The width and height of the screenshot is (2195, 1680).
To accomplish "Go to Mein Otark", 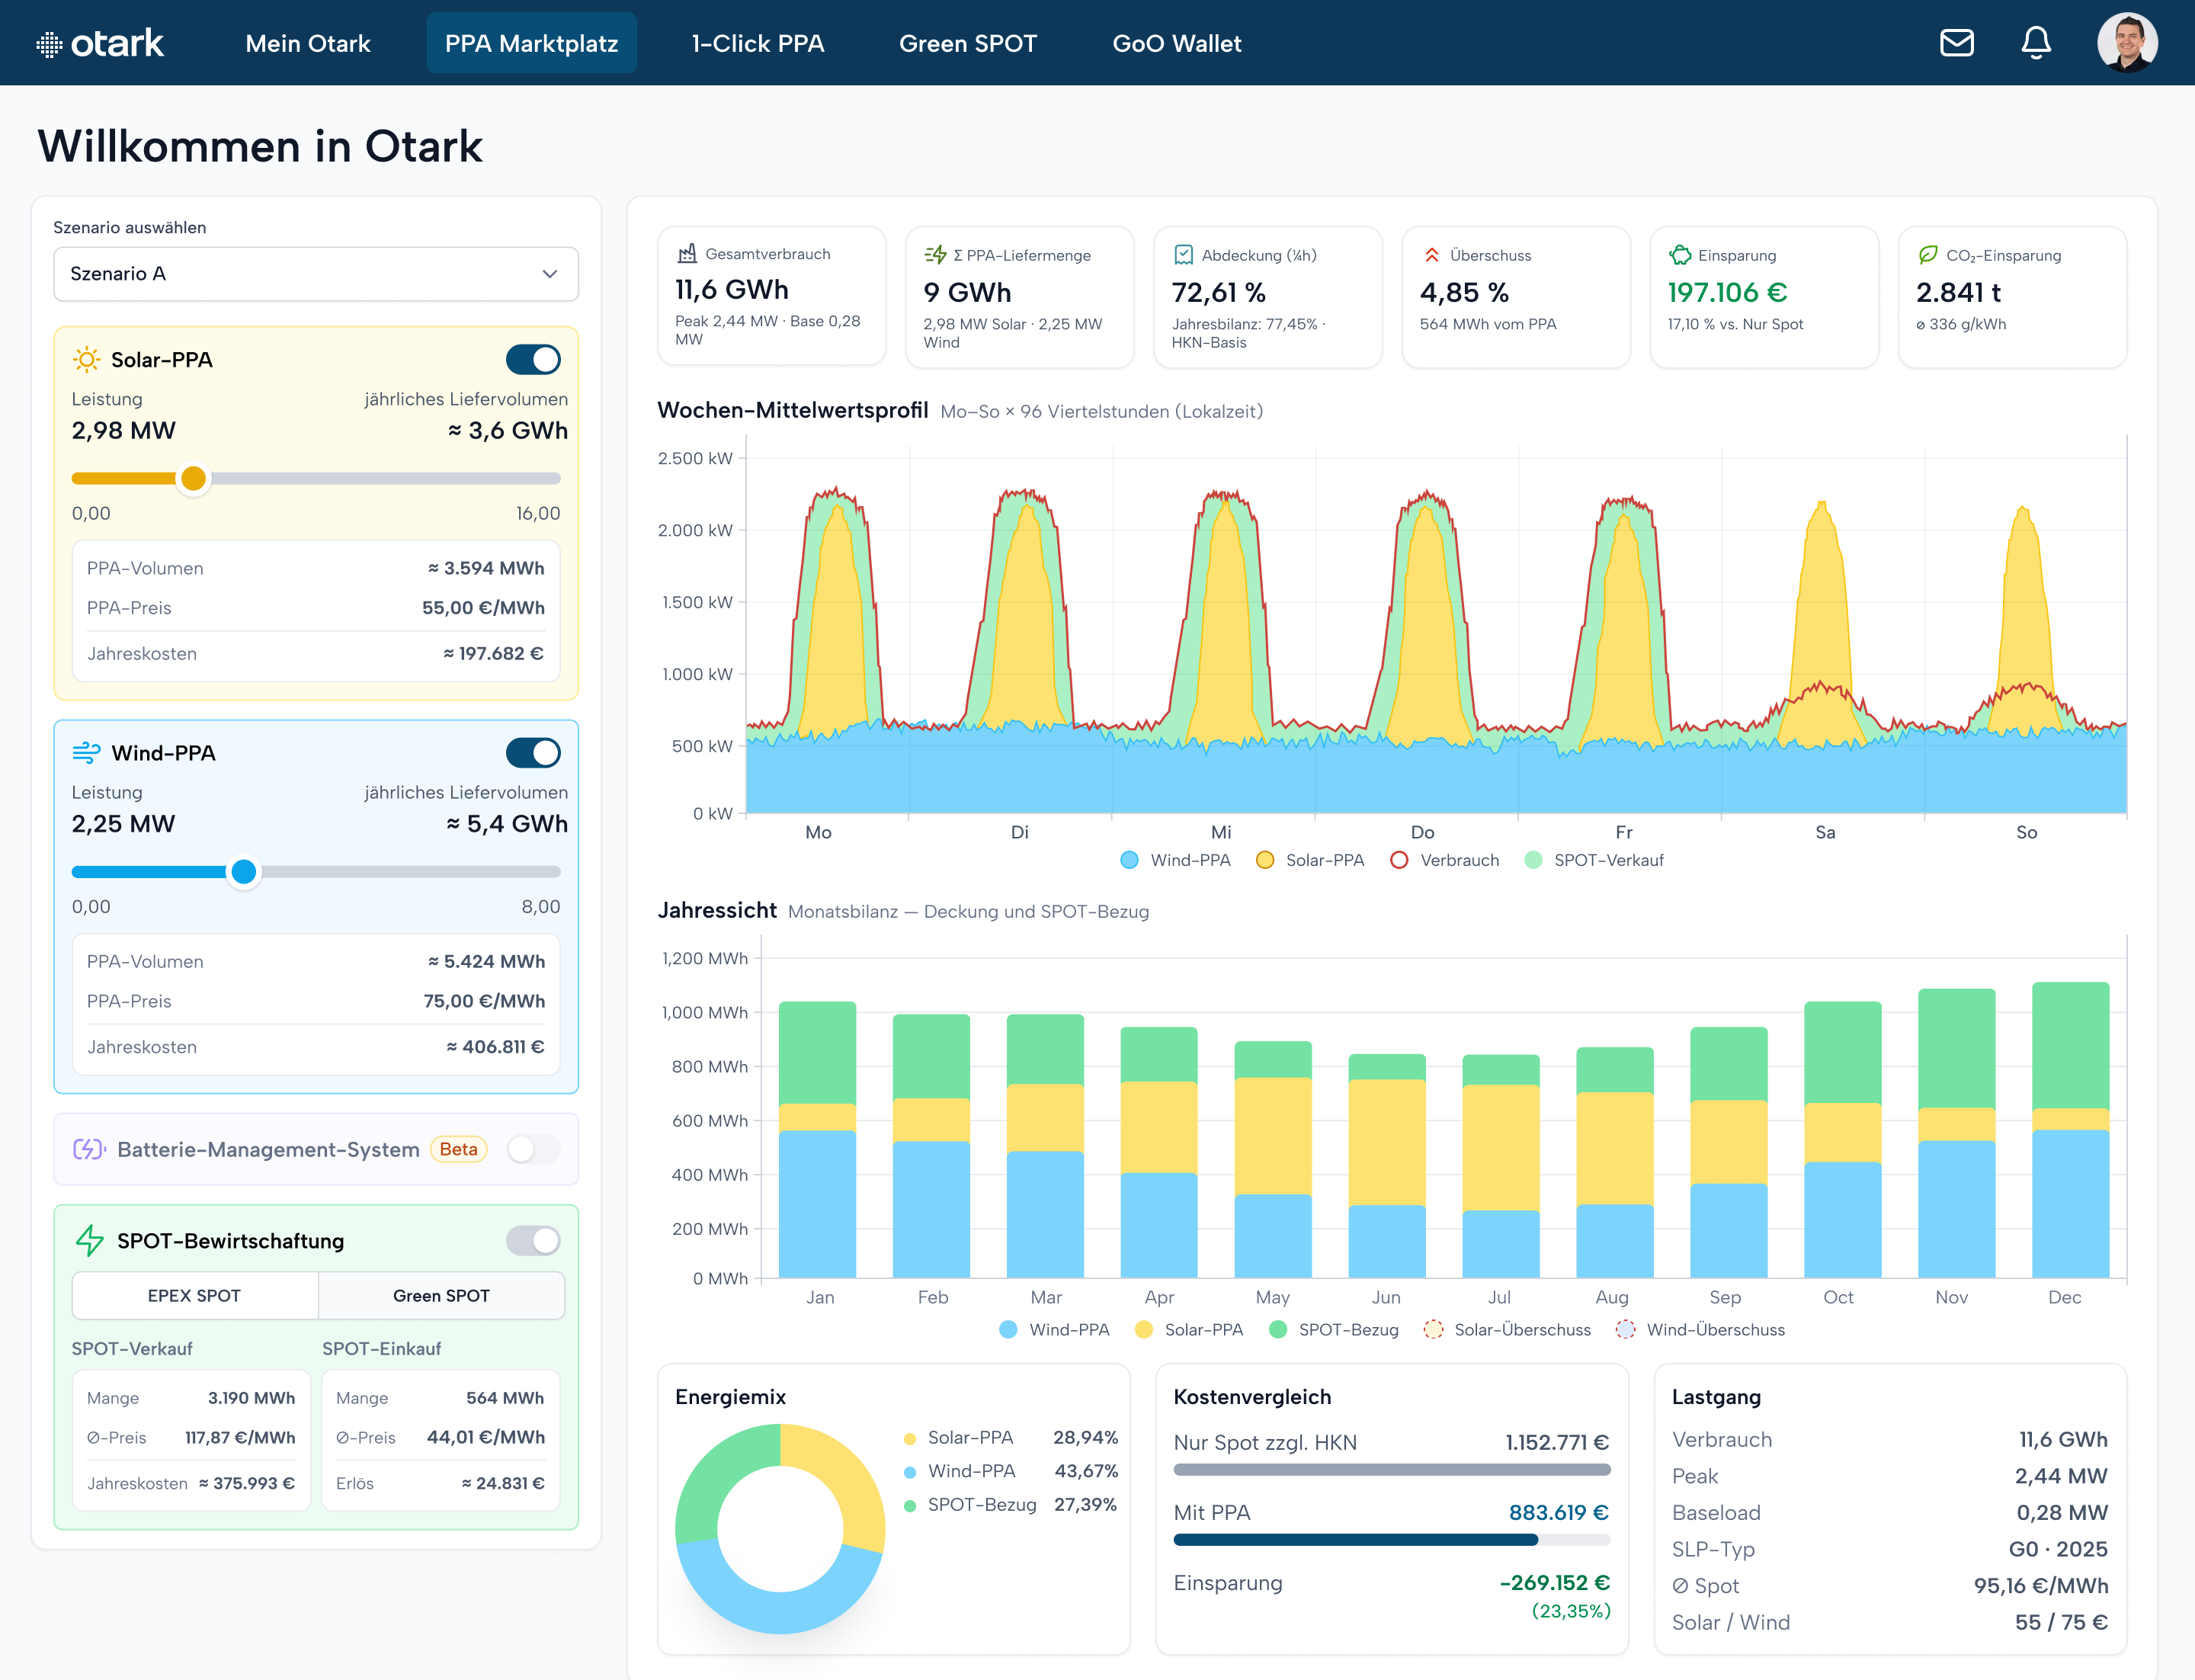I will tap(308, 43).
